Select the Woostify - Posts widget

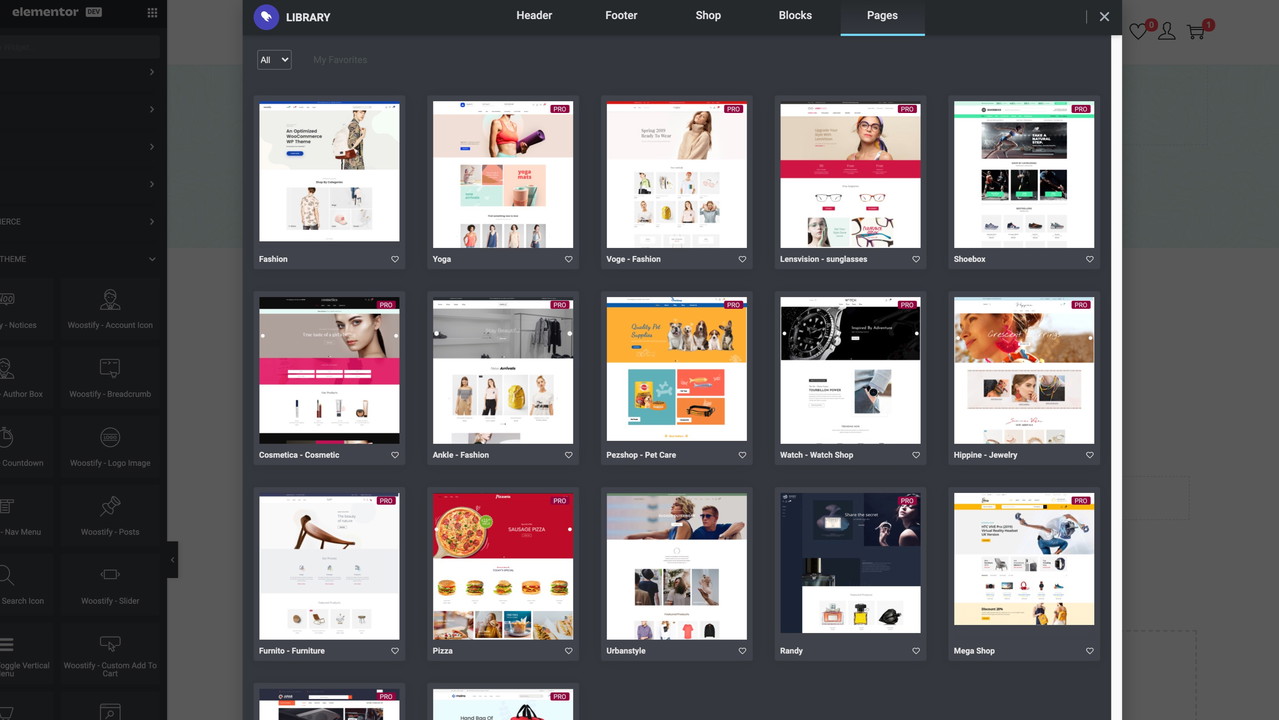(110, 515)
